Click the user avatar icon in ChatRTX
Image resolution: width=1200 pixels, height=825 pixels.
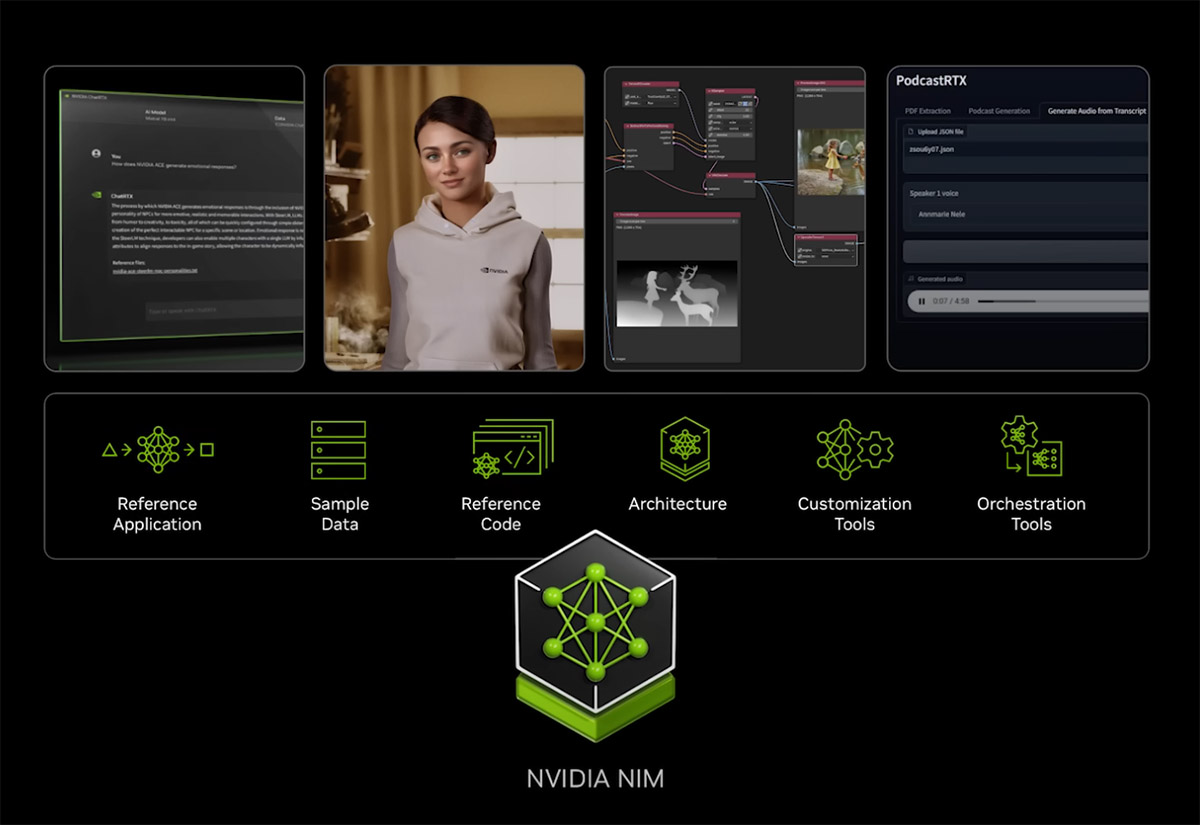point(96,153)
